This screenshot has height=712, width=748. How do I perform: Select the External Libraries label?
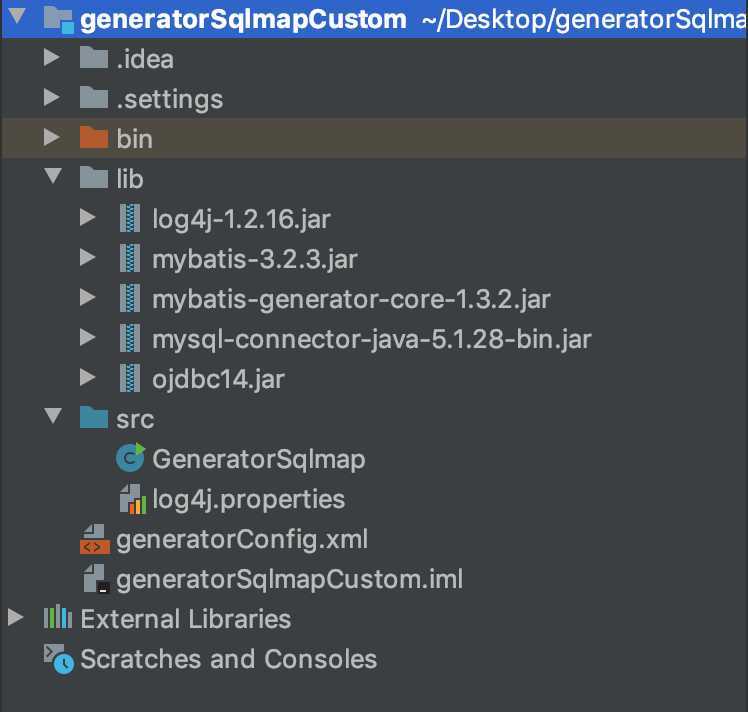tap(186, 619)
